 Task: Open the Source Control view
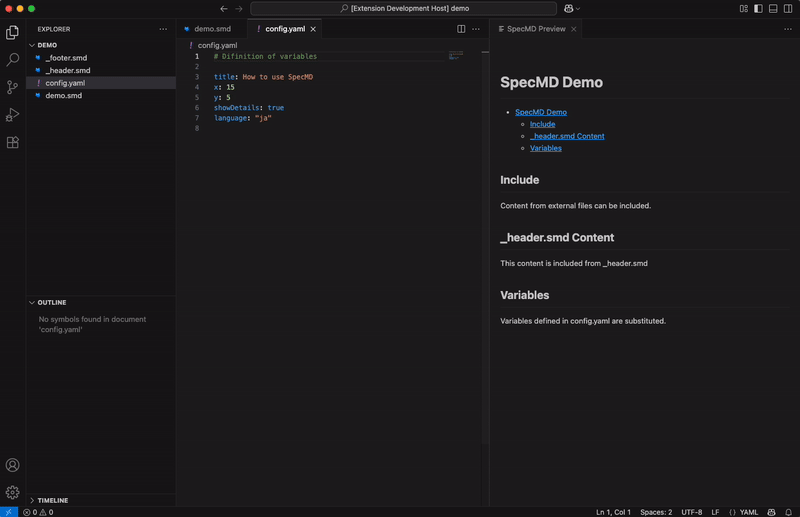pos(12,87)
